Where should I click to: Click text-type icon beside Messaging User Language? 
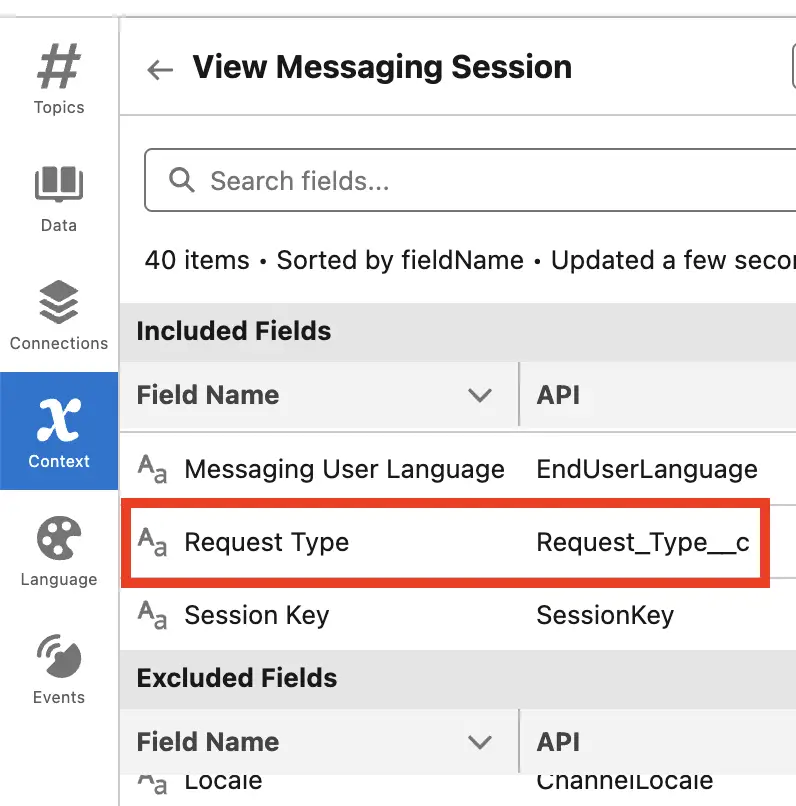(x=152, y=469)
